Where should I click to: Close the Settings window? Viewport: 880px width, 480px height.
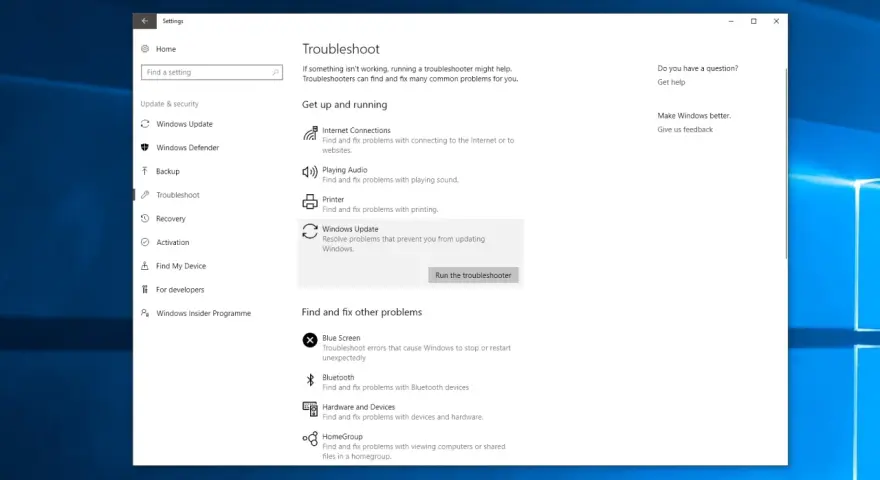coord(776,21)
